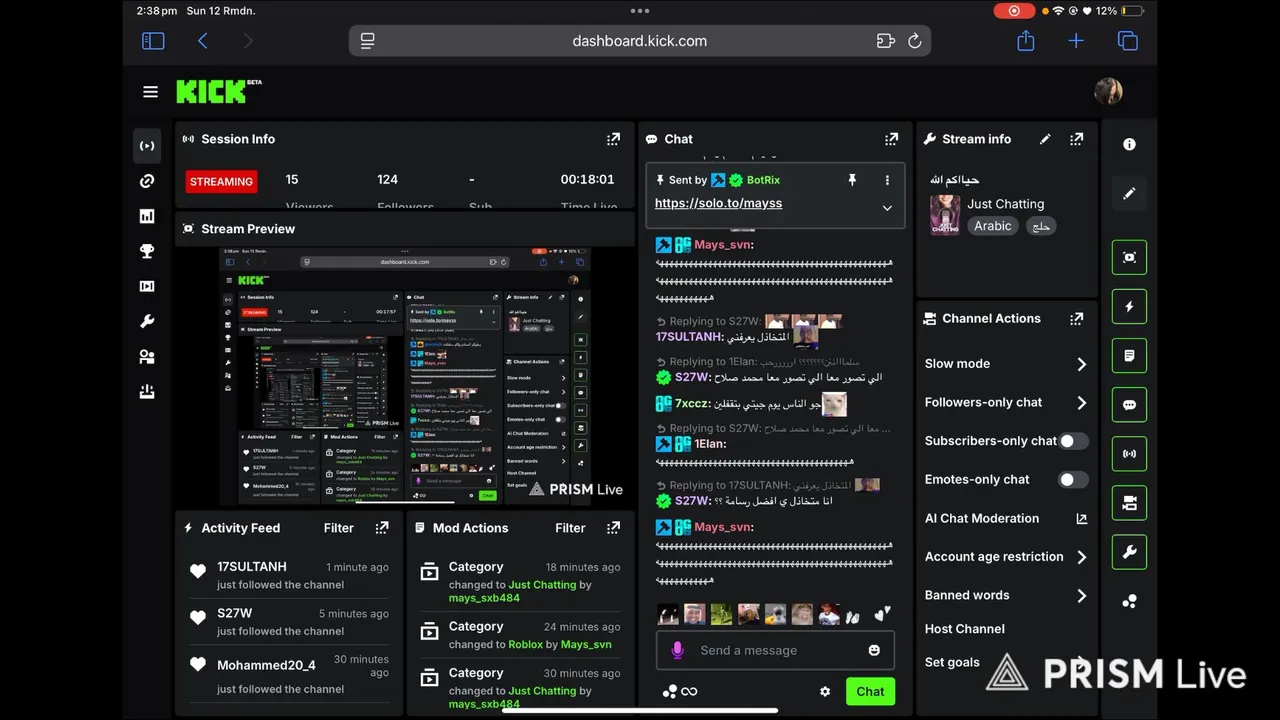Open Just Chatting link in Mod Actions first entry
Screen dimensions: 1280x720
point(542,585)
